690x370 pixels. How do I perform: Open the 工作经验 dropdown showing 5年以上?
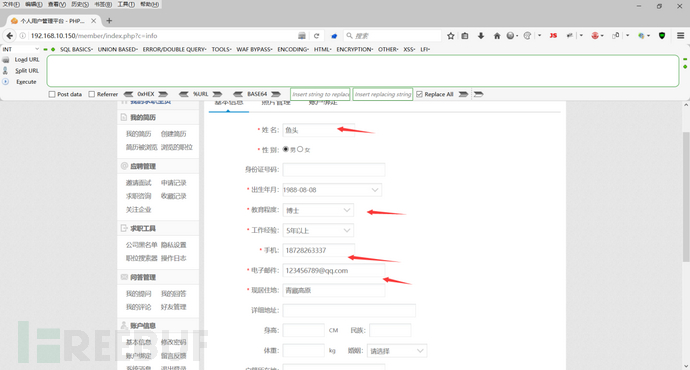coord(318,230)
